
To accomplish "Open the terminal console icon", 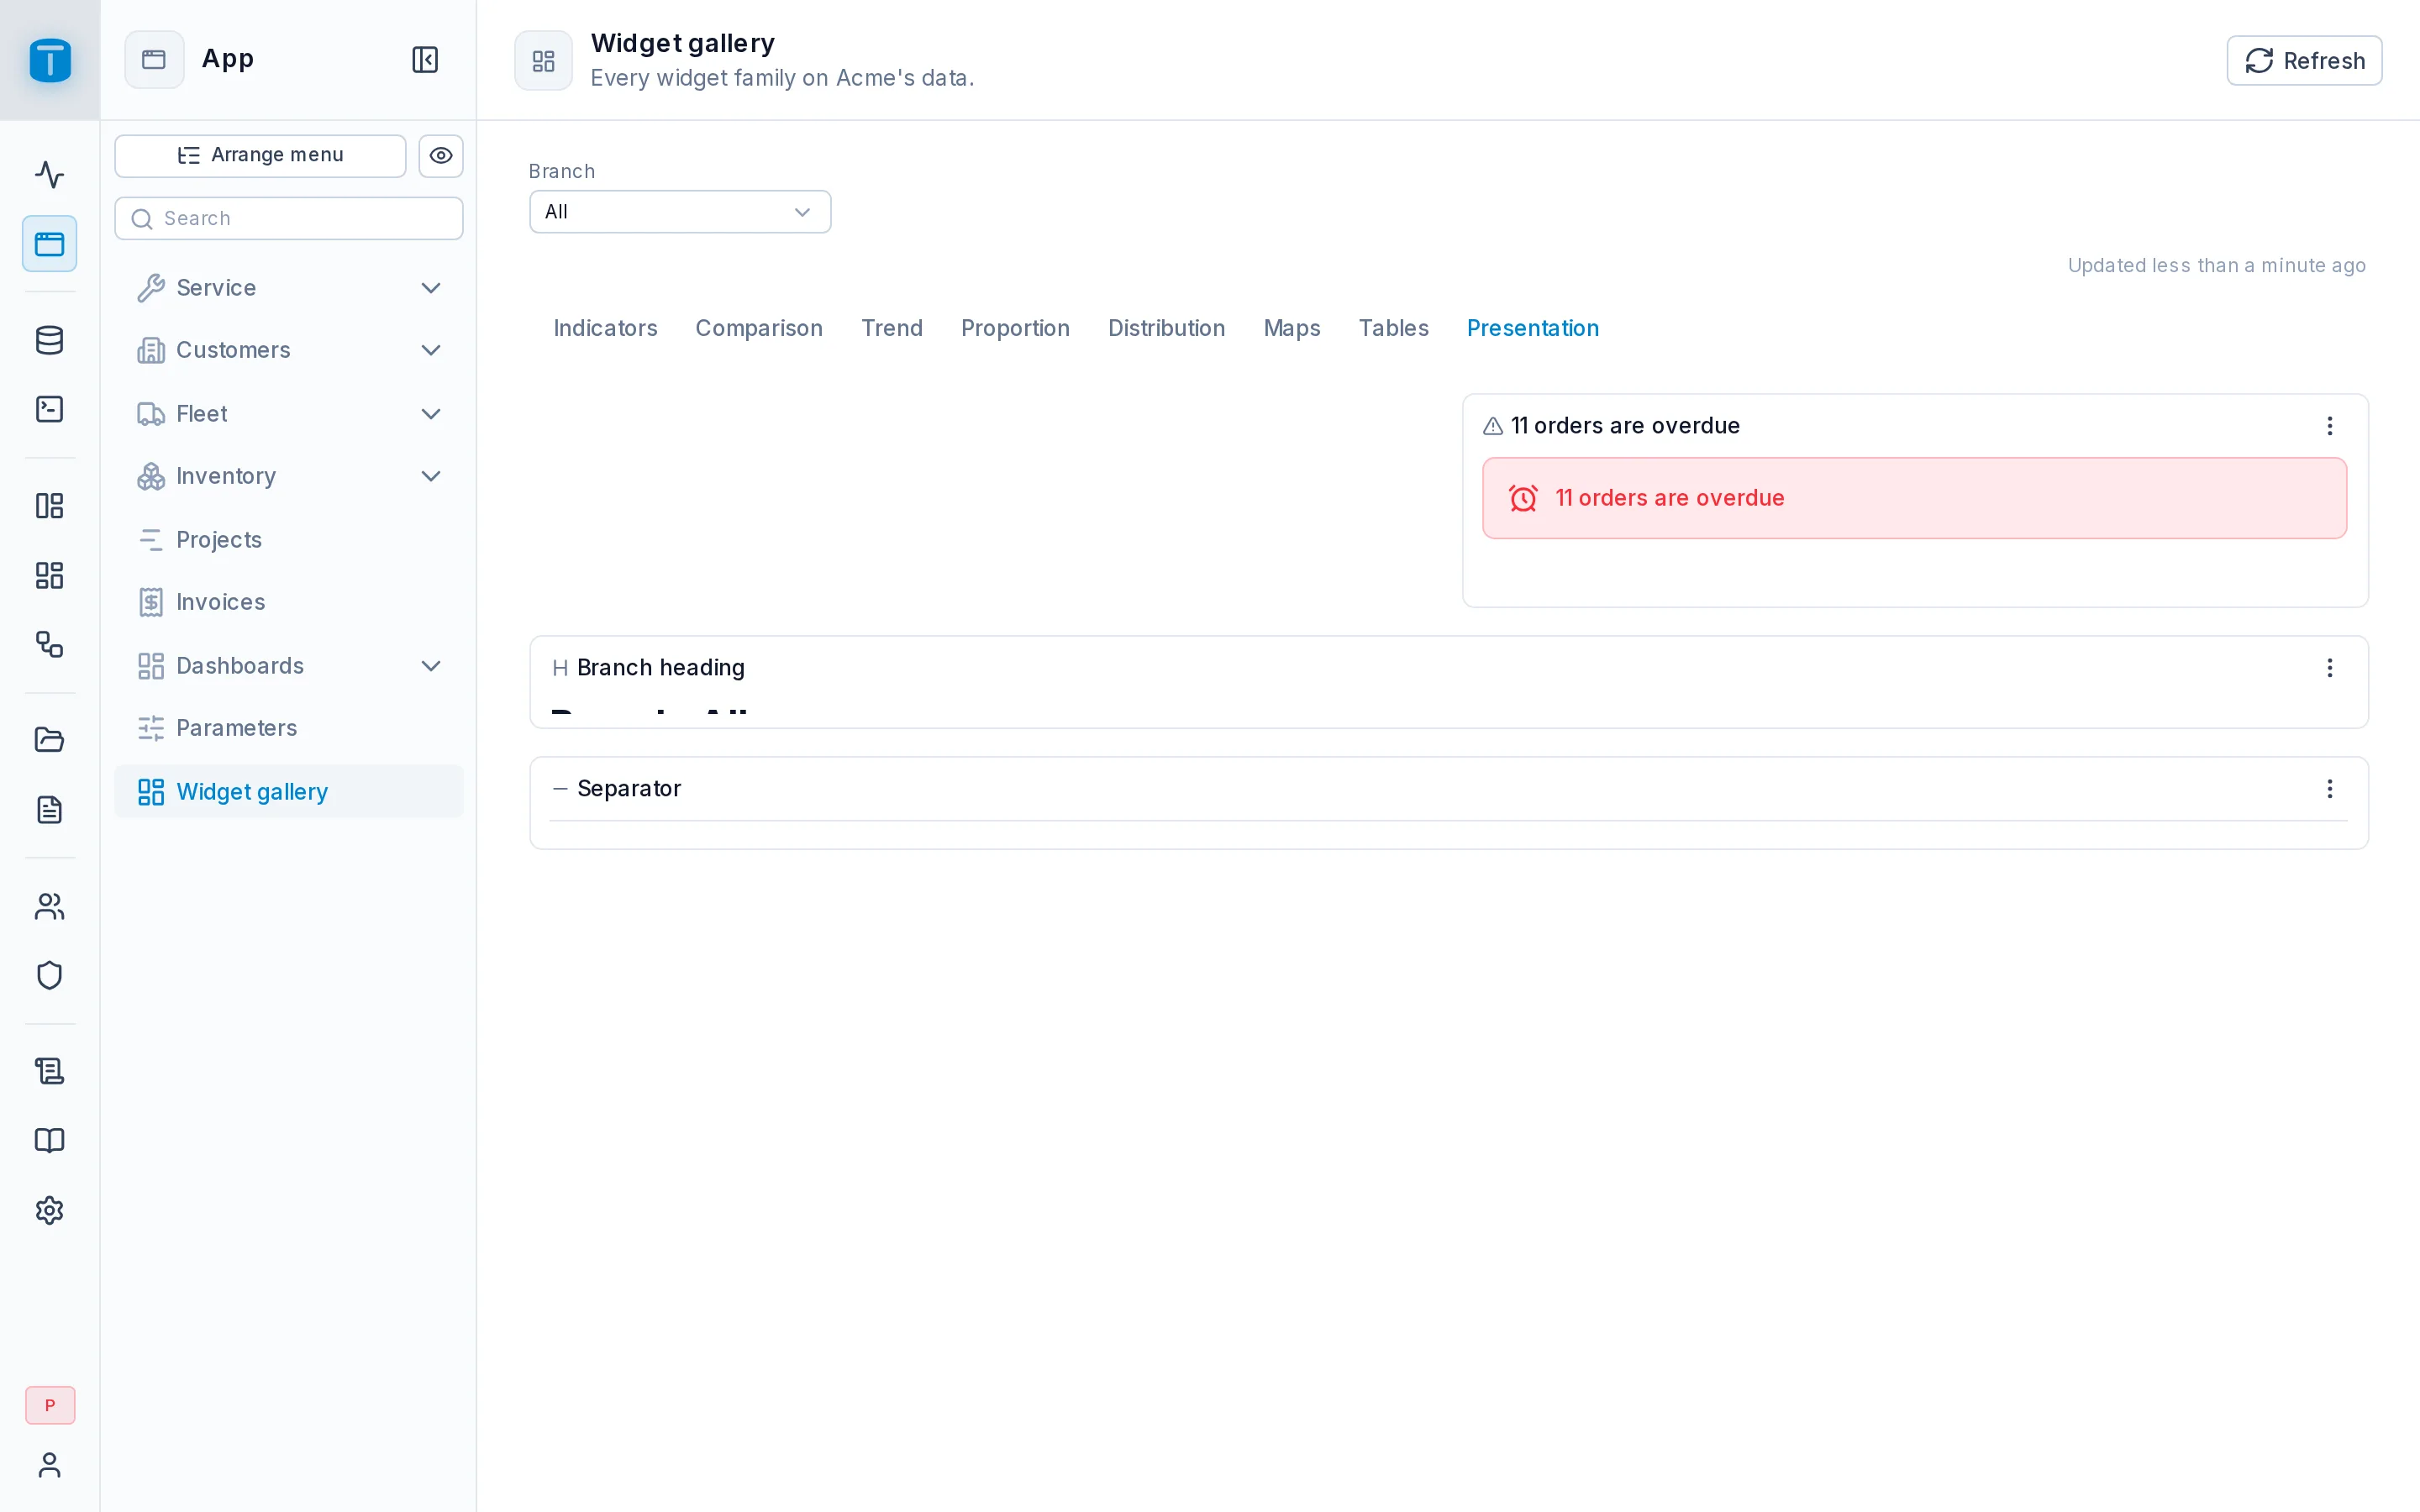I will pyautogui.click(x=50, y=409).
